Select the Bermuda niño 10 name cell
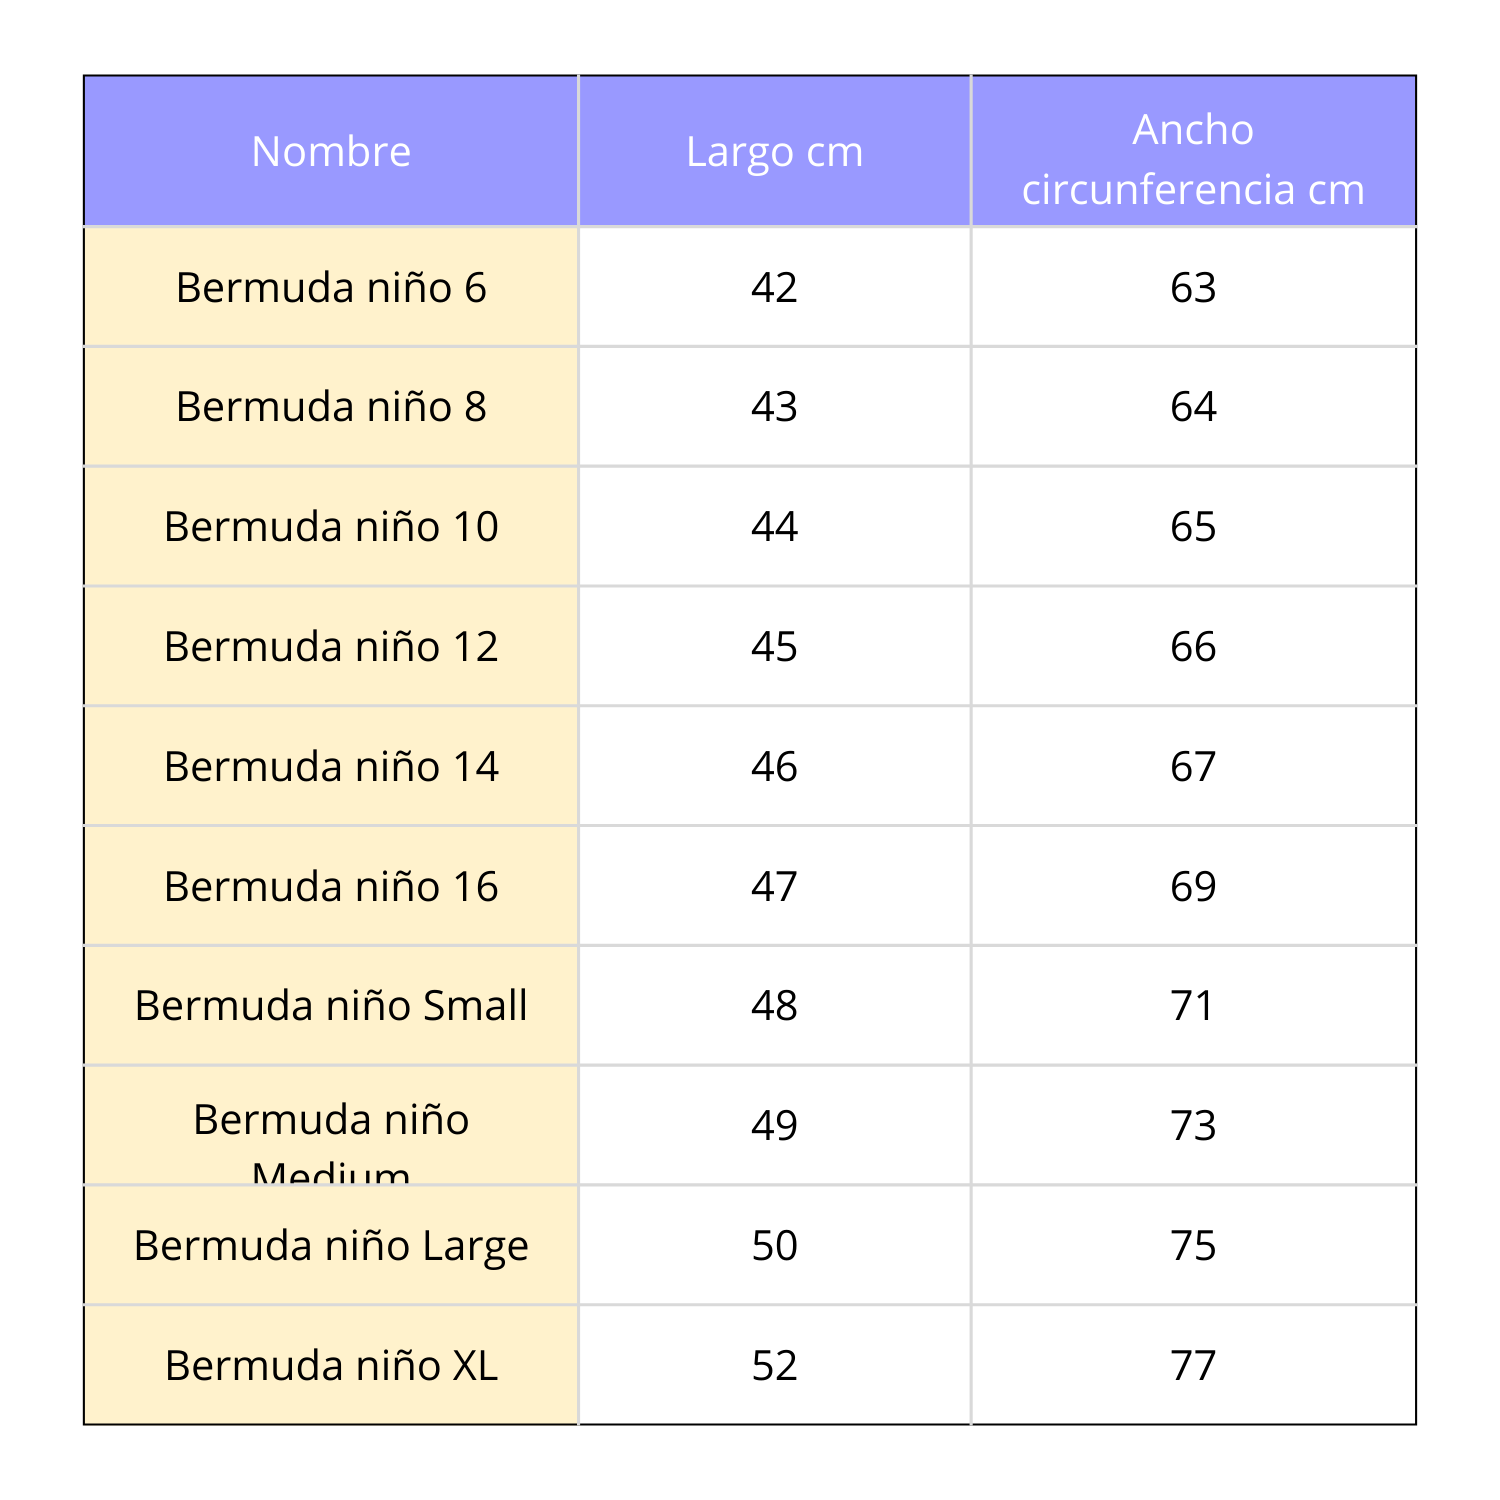1500x1500 pixels. 331,527
